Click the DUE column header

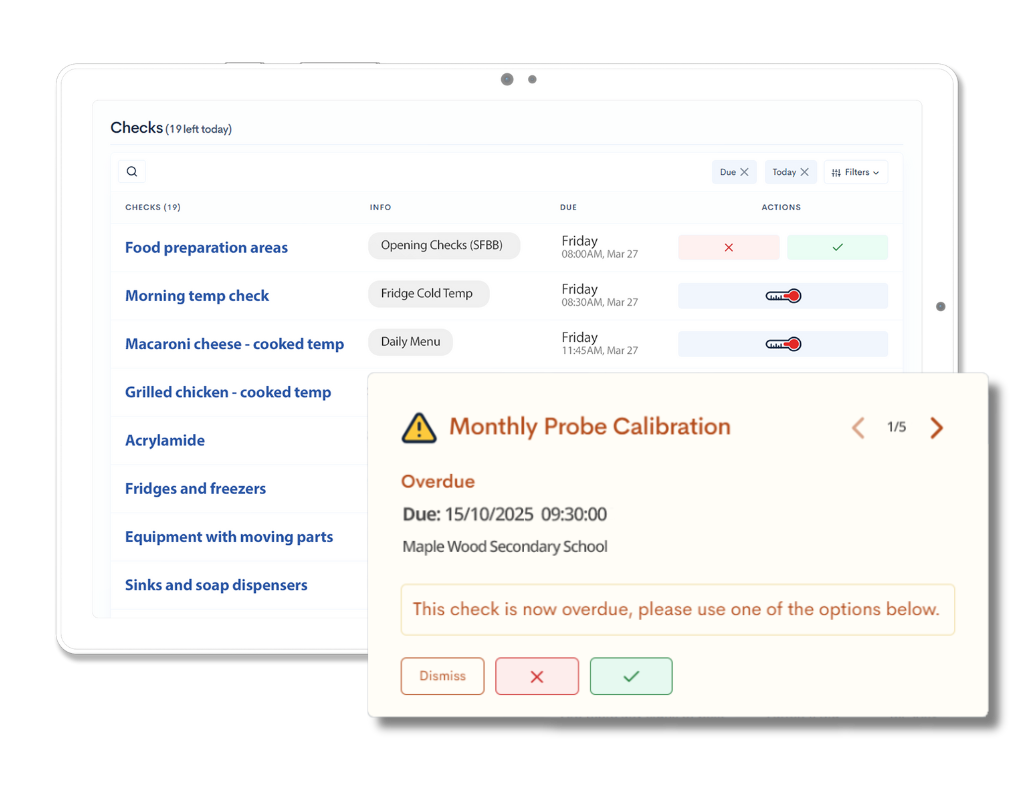[568, 208]
